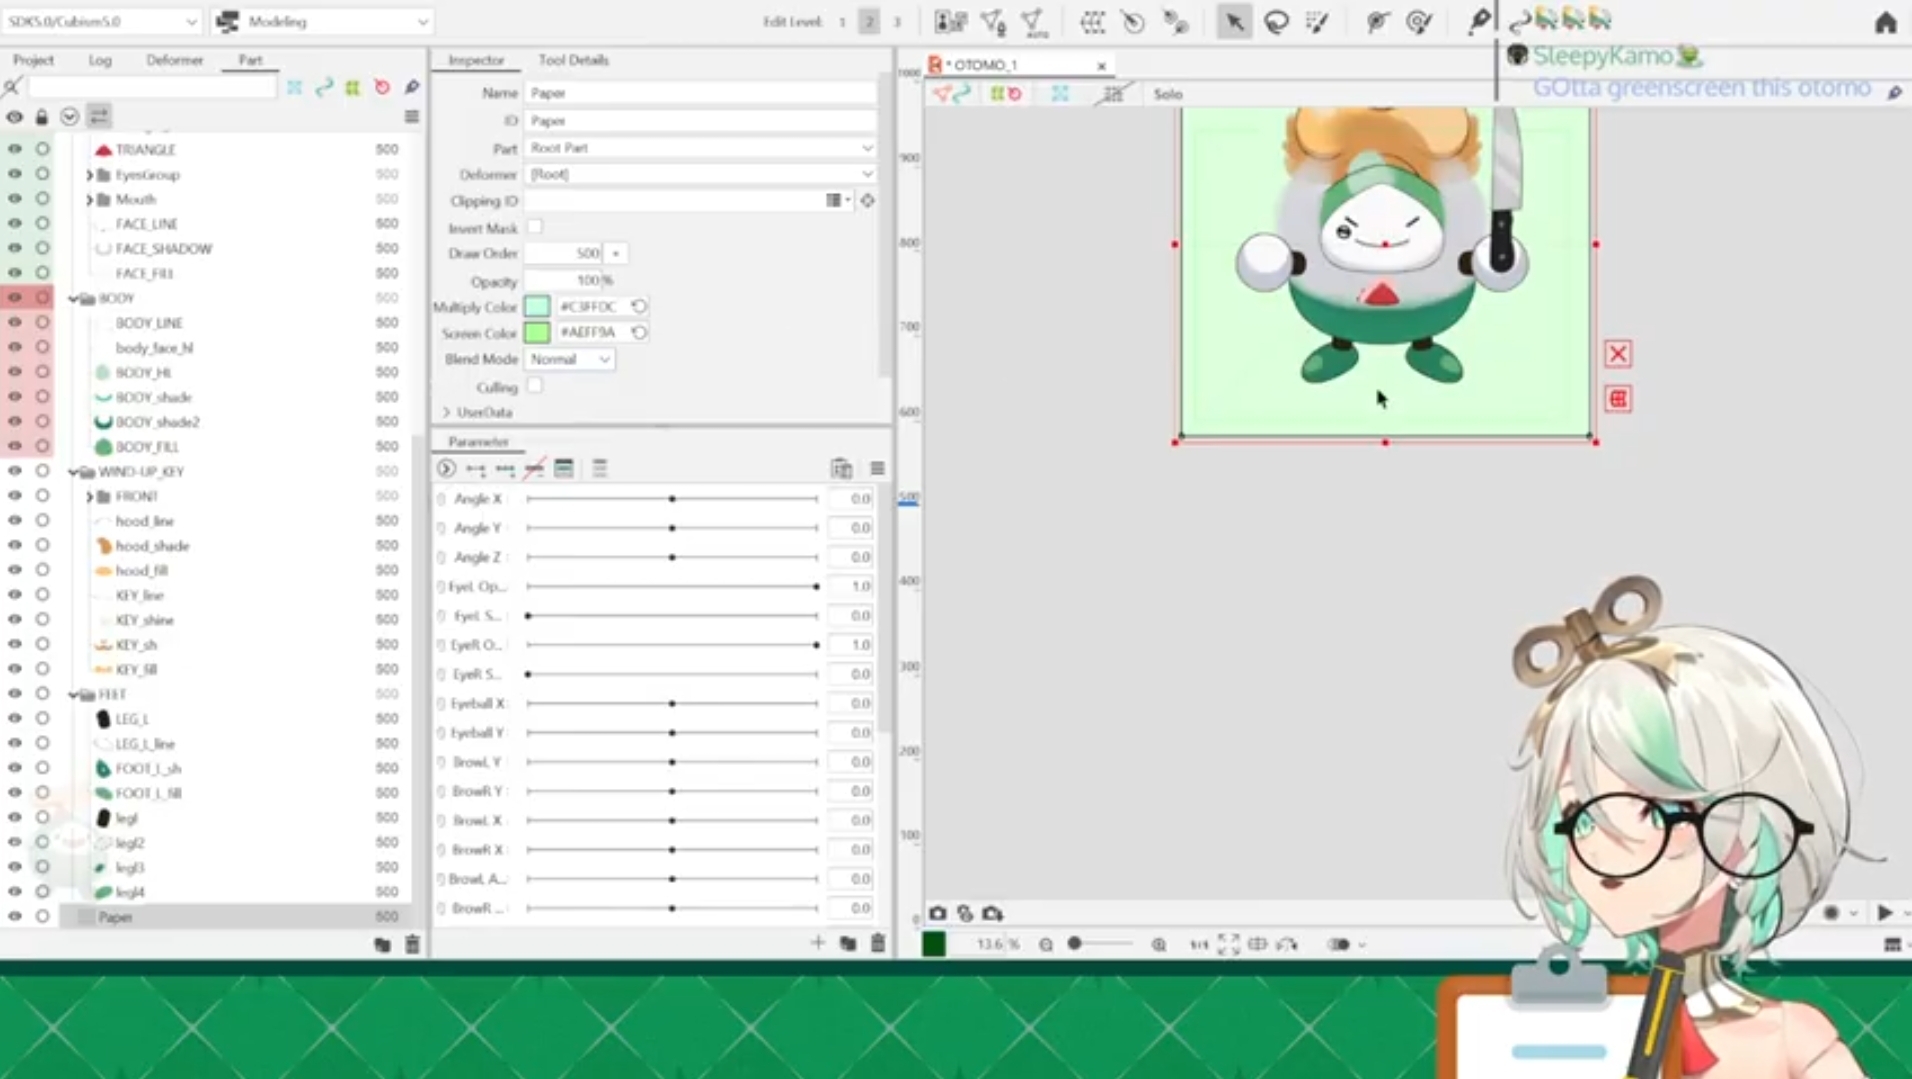The width and height of the screenshot is (1912, 1079).
Task: Click the Solo button
Action: 1167,94
